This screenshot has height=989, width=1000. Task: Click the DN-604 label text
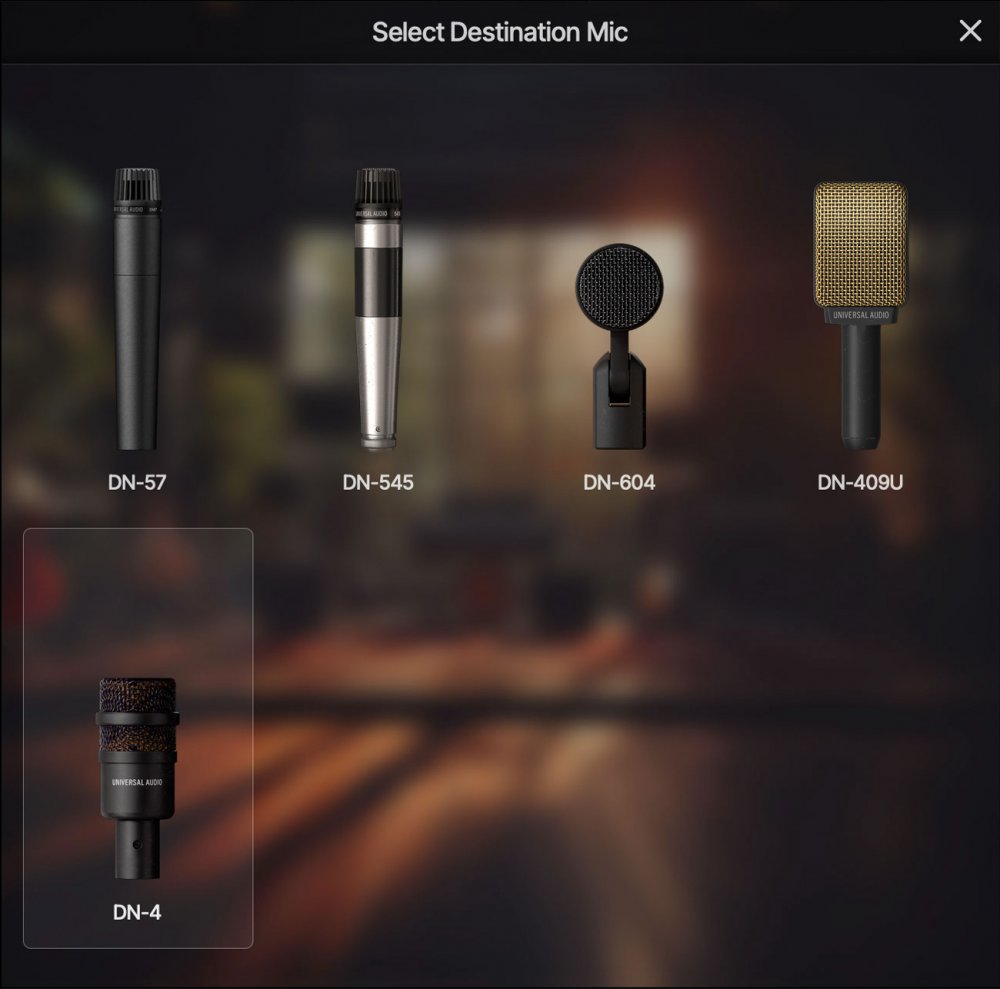(x=620, y=481)
